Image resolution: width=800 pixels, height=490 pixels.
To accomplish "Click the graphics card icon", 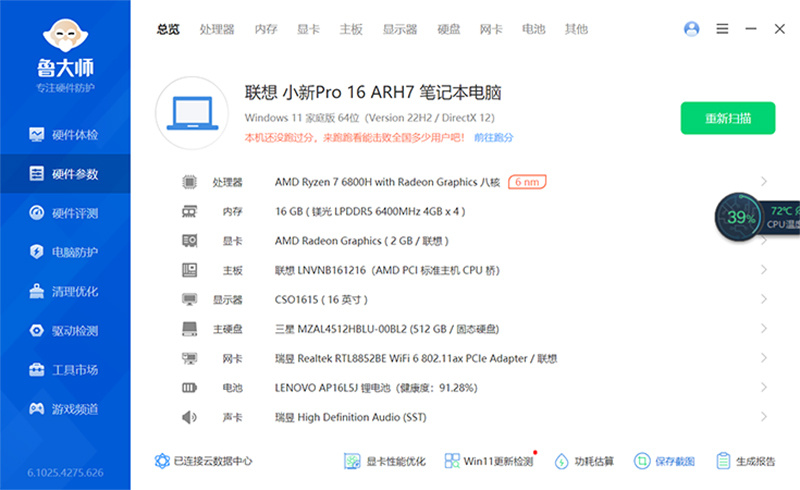I will point(189,240).
